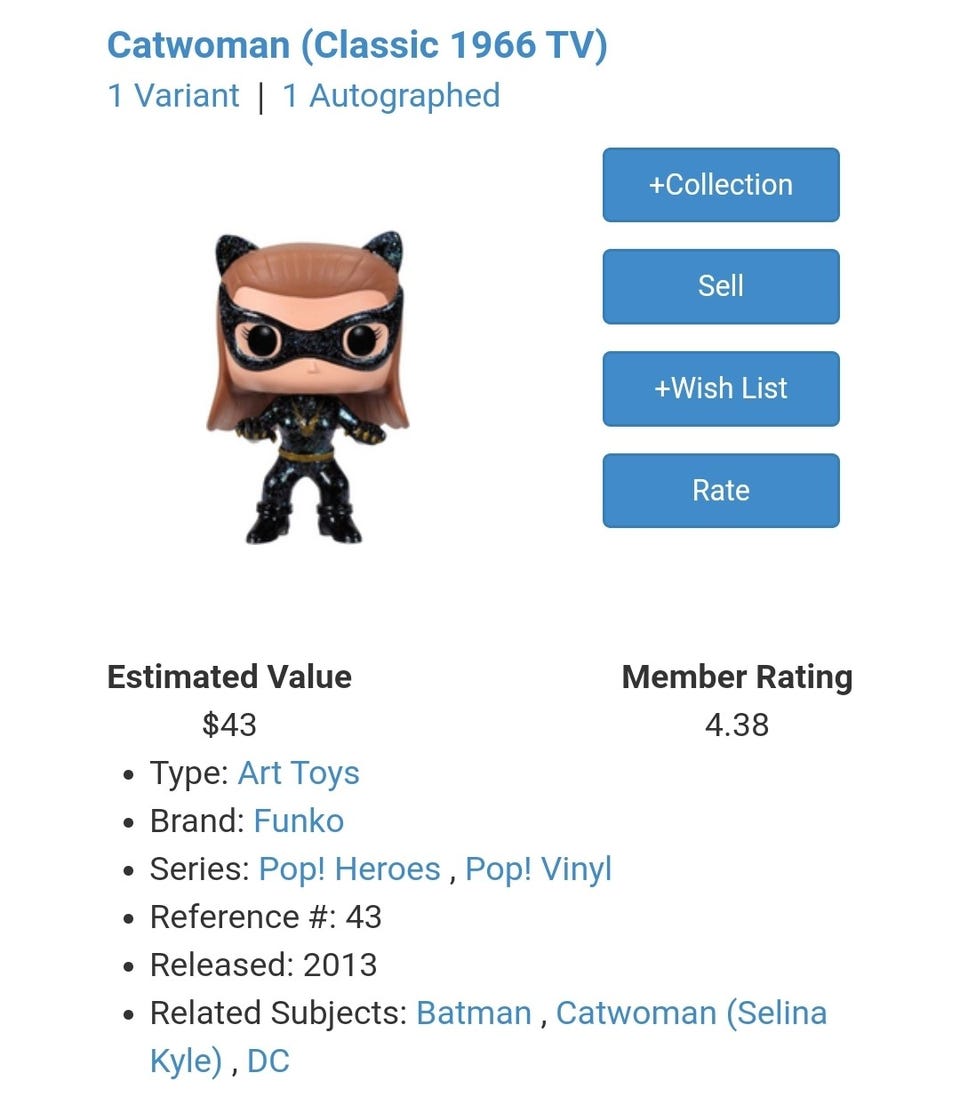Click the Sell button
The image size is (960, 1113).
point(720,286)
